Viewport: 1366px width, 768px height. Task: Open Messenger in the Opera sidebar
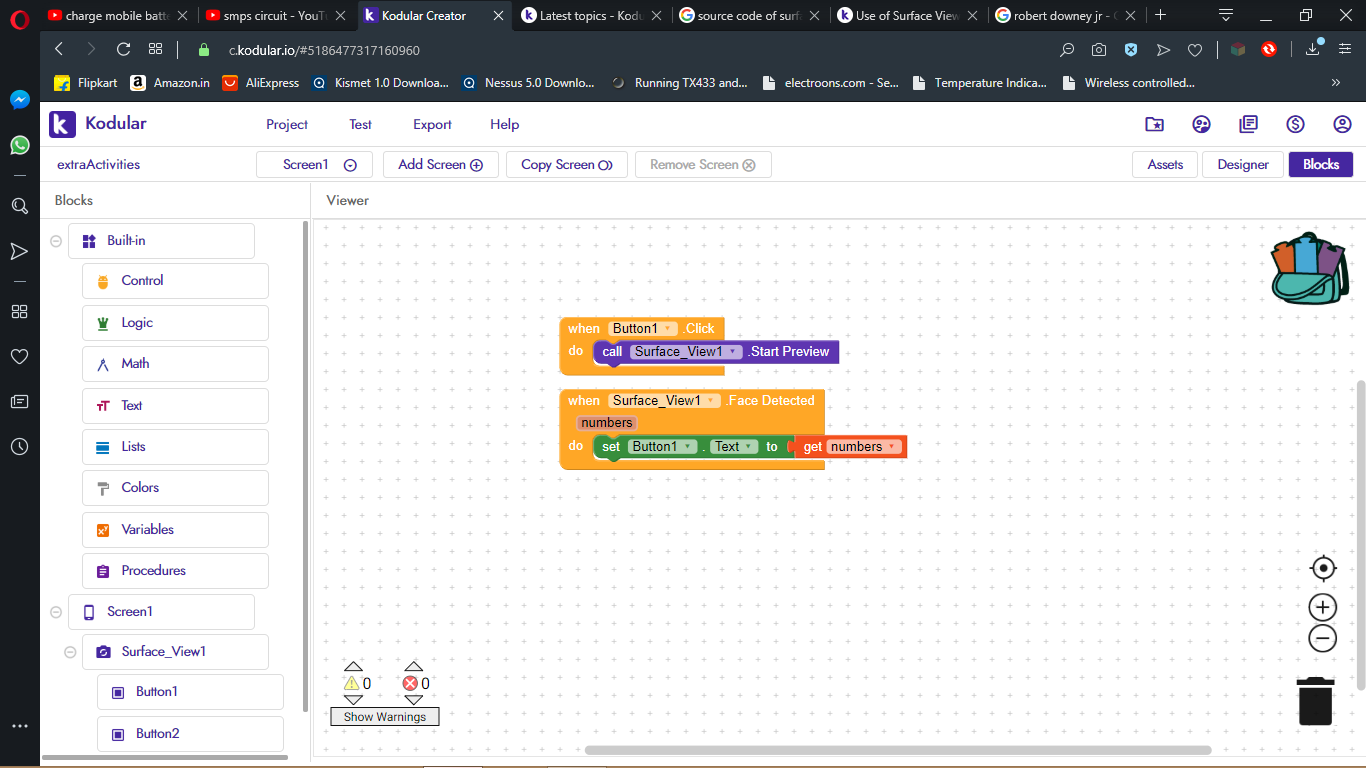pos(20,100)
